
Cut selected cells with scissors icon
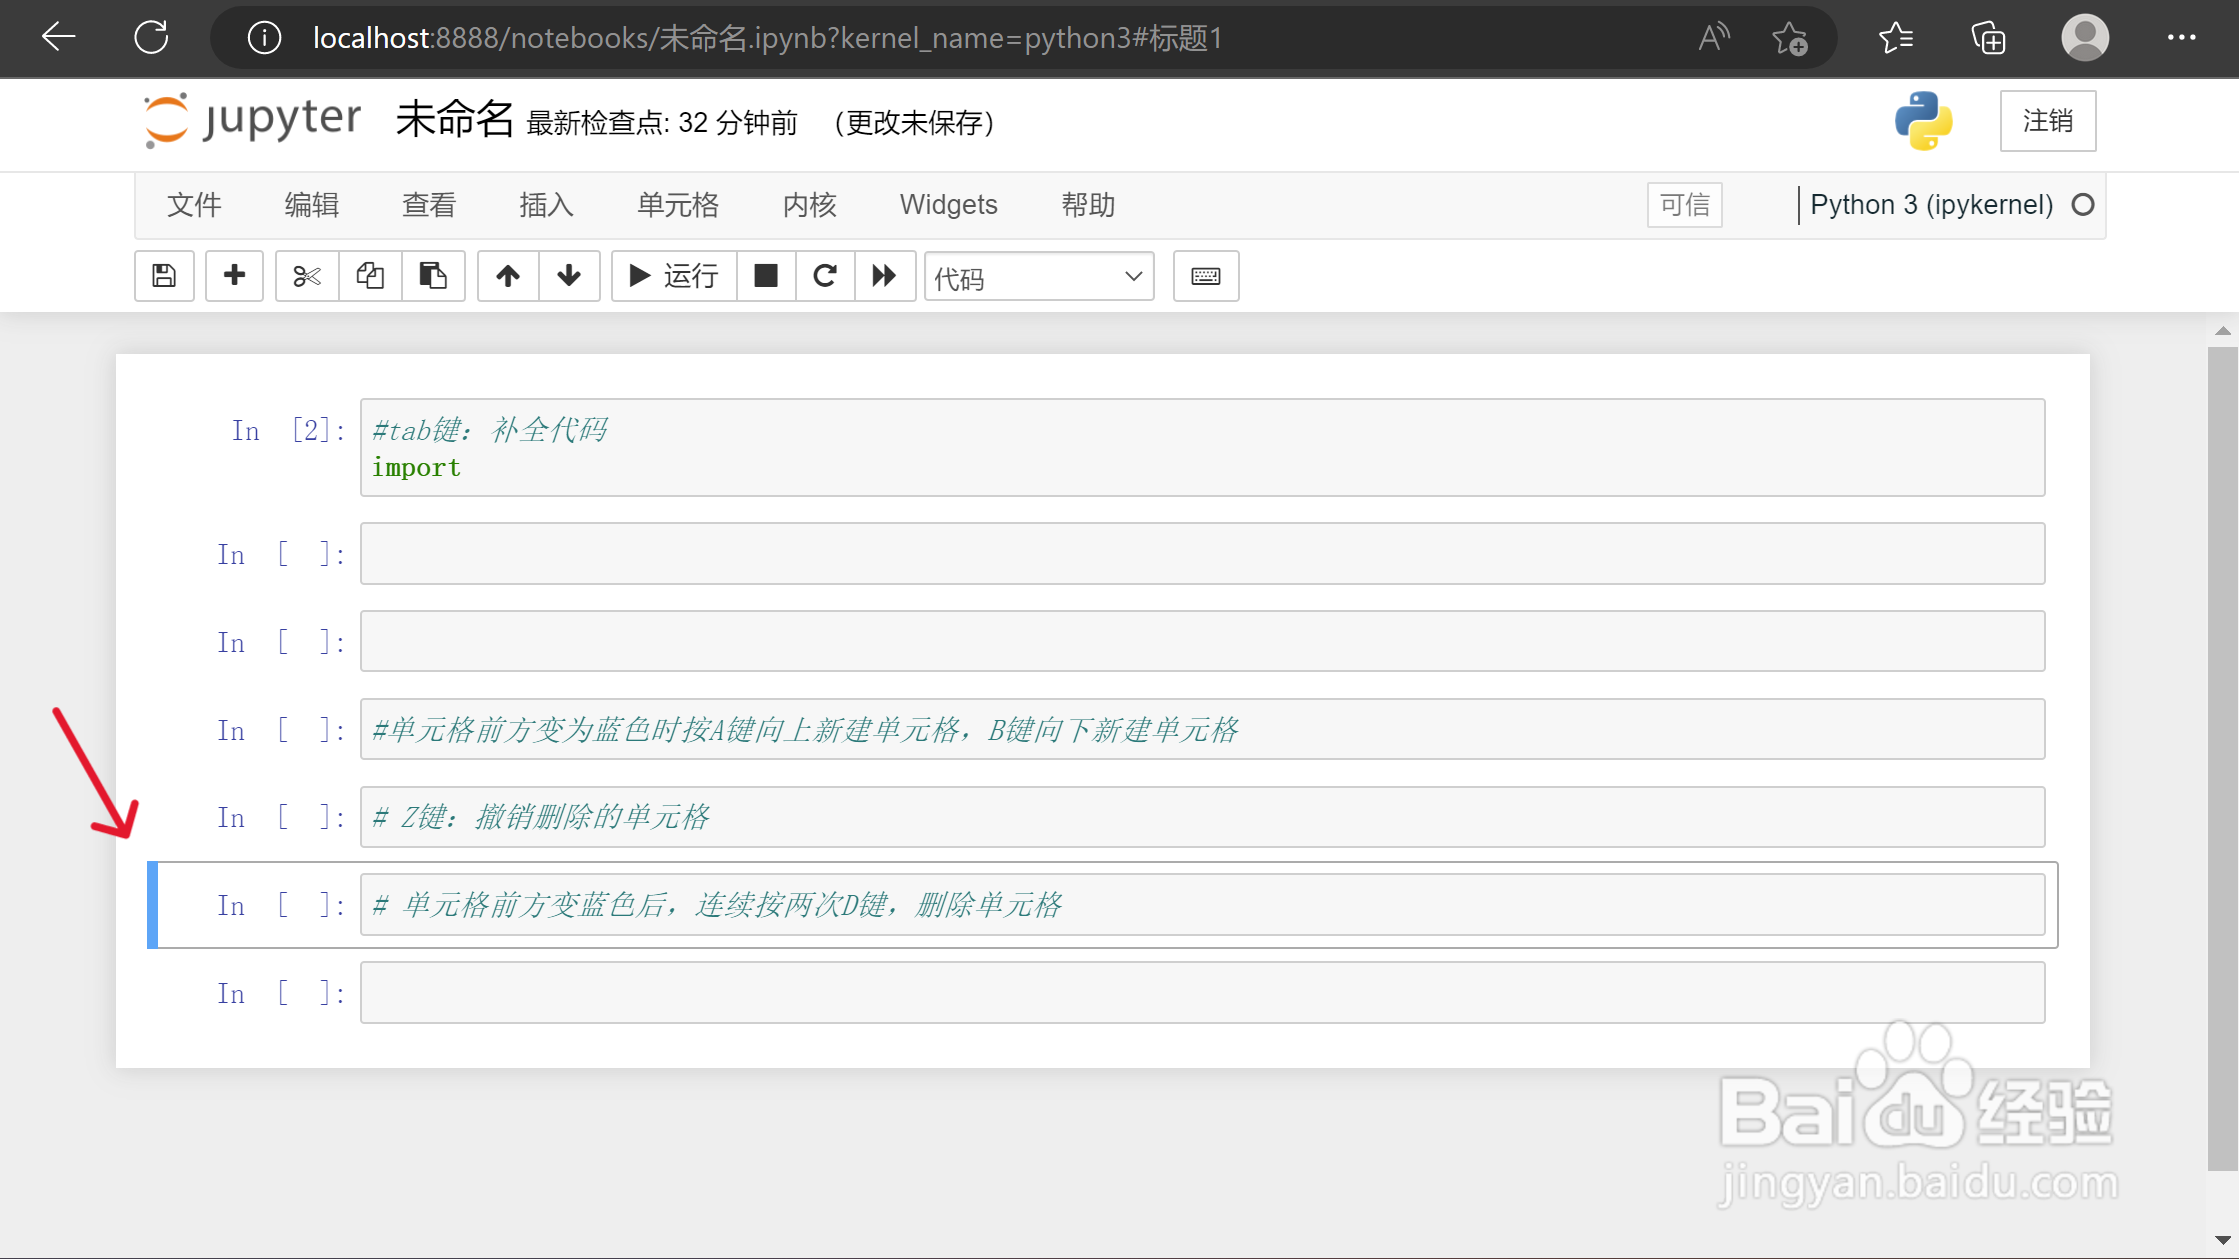pyautogui.click(x=307, y=276)
